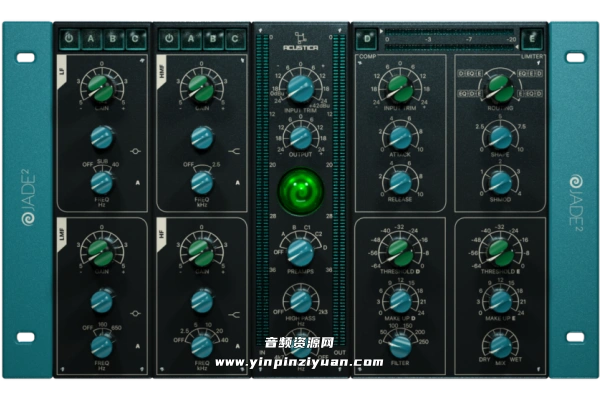
Task: Click the right arrow marker beside the D button
Action: 381,31
